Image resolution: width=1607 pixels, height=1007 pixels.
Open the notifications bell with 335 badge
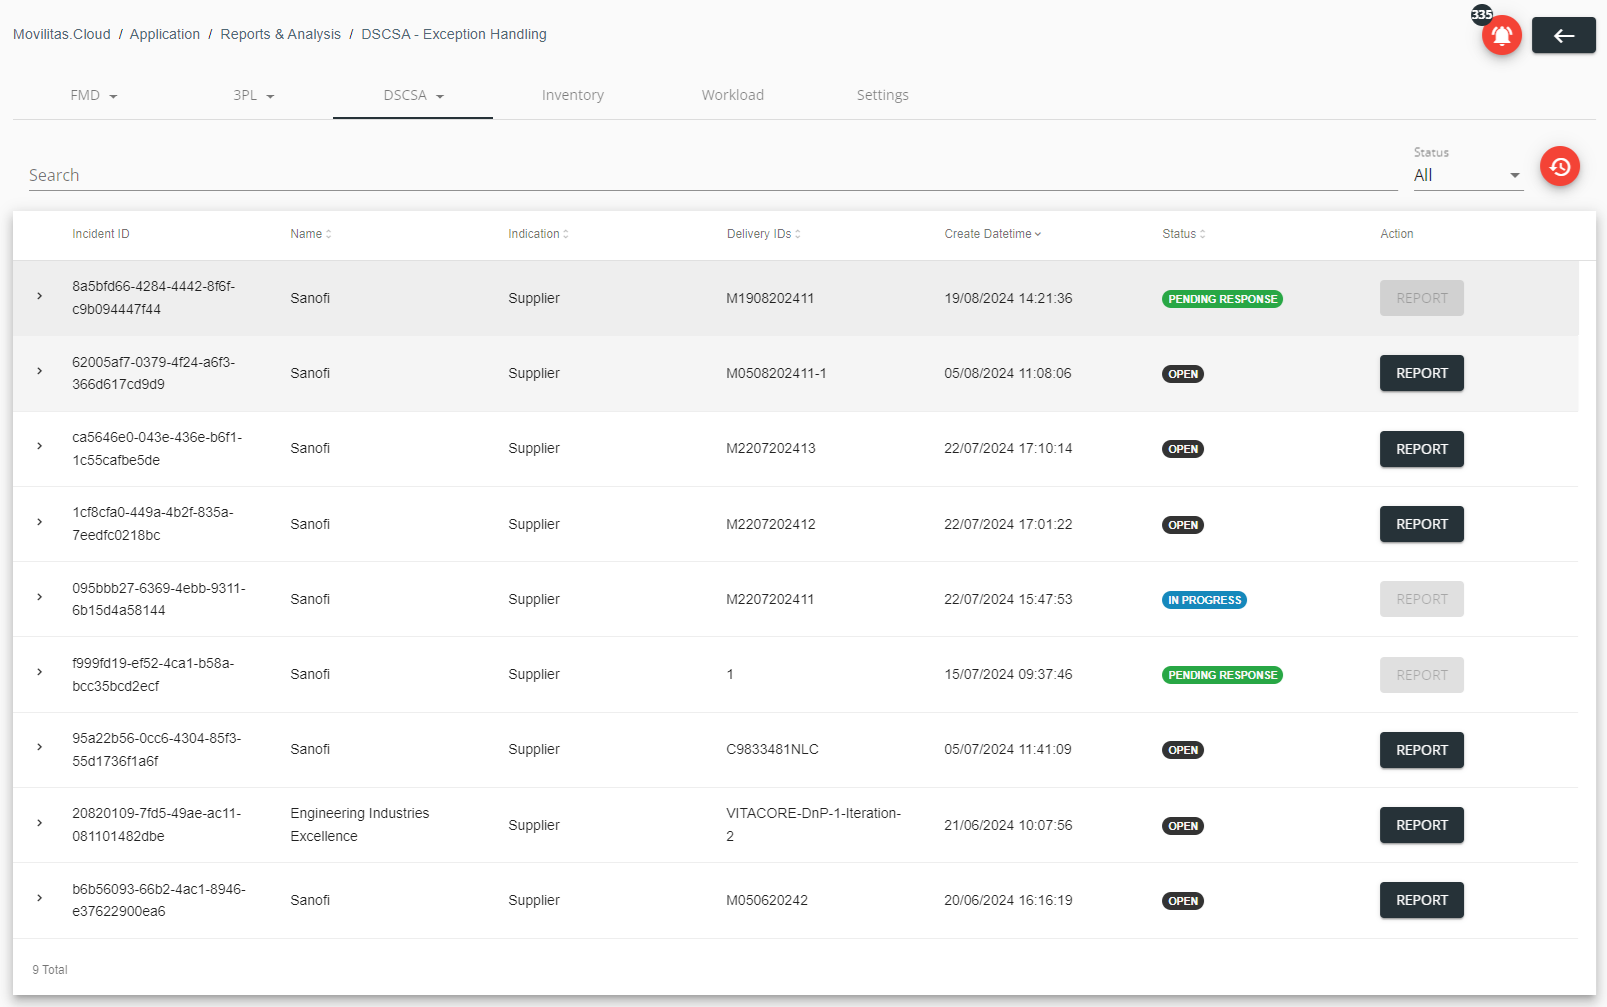(1501, 35)
